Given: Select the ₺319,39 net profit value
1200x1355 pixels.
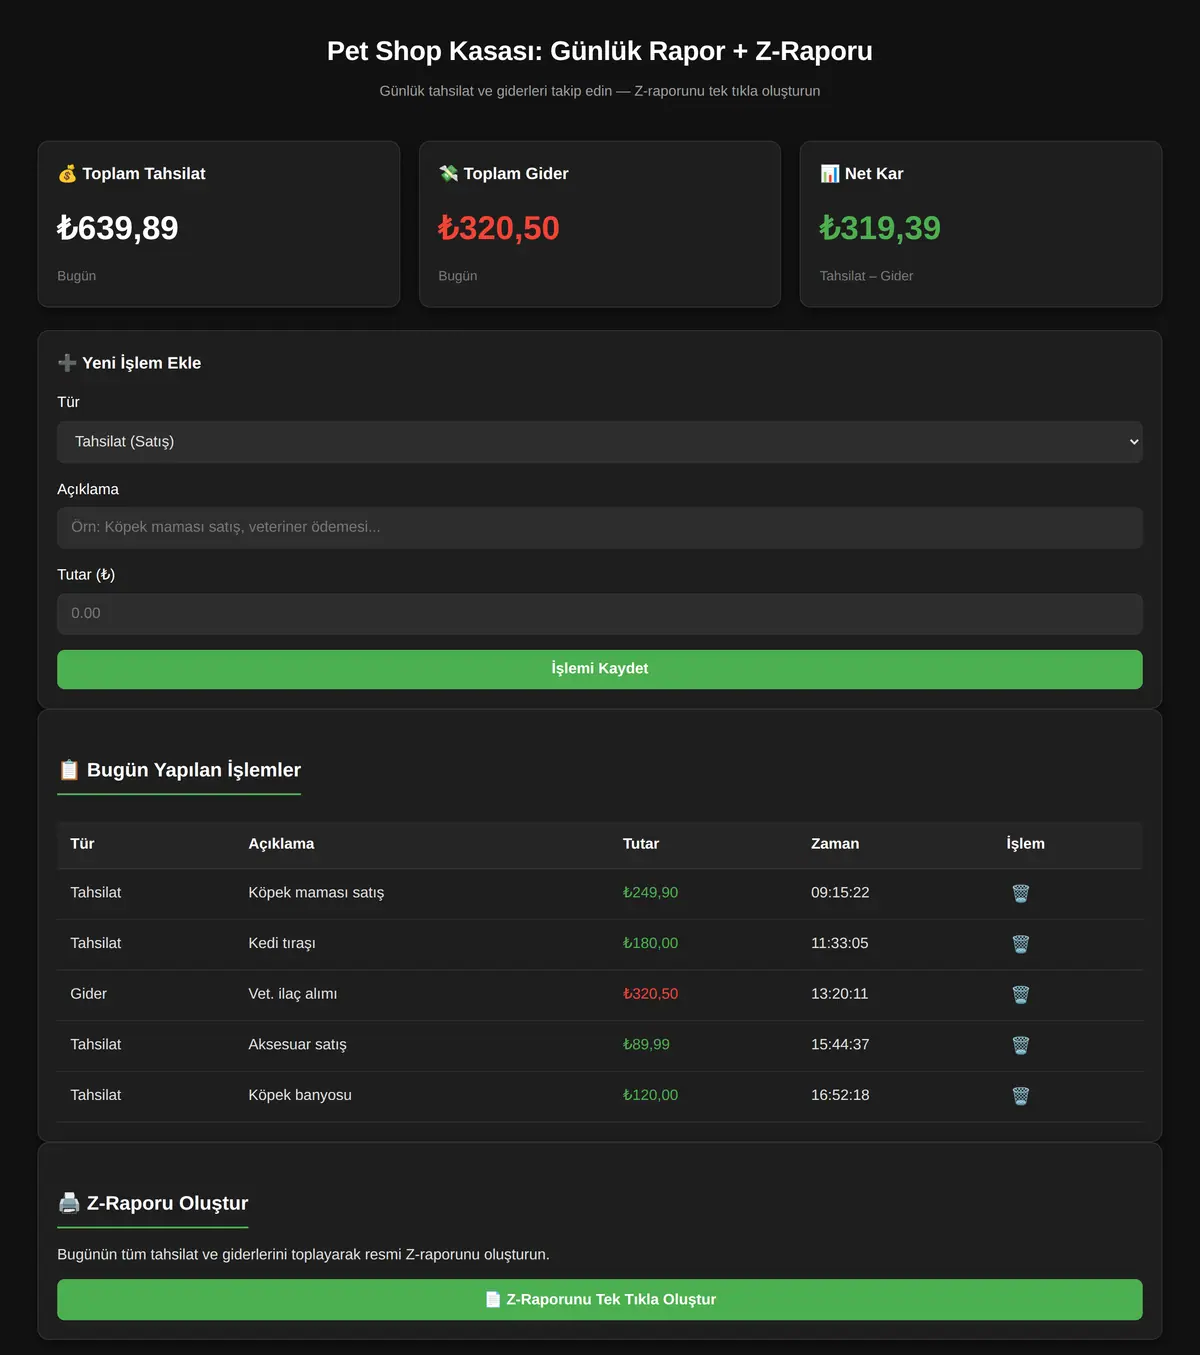Looking at the screenshot, I should pyautogui.click(x=880, y=228).
